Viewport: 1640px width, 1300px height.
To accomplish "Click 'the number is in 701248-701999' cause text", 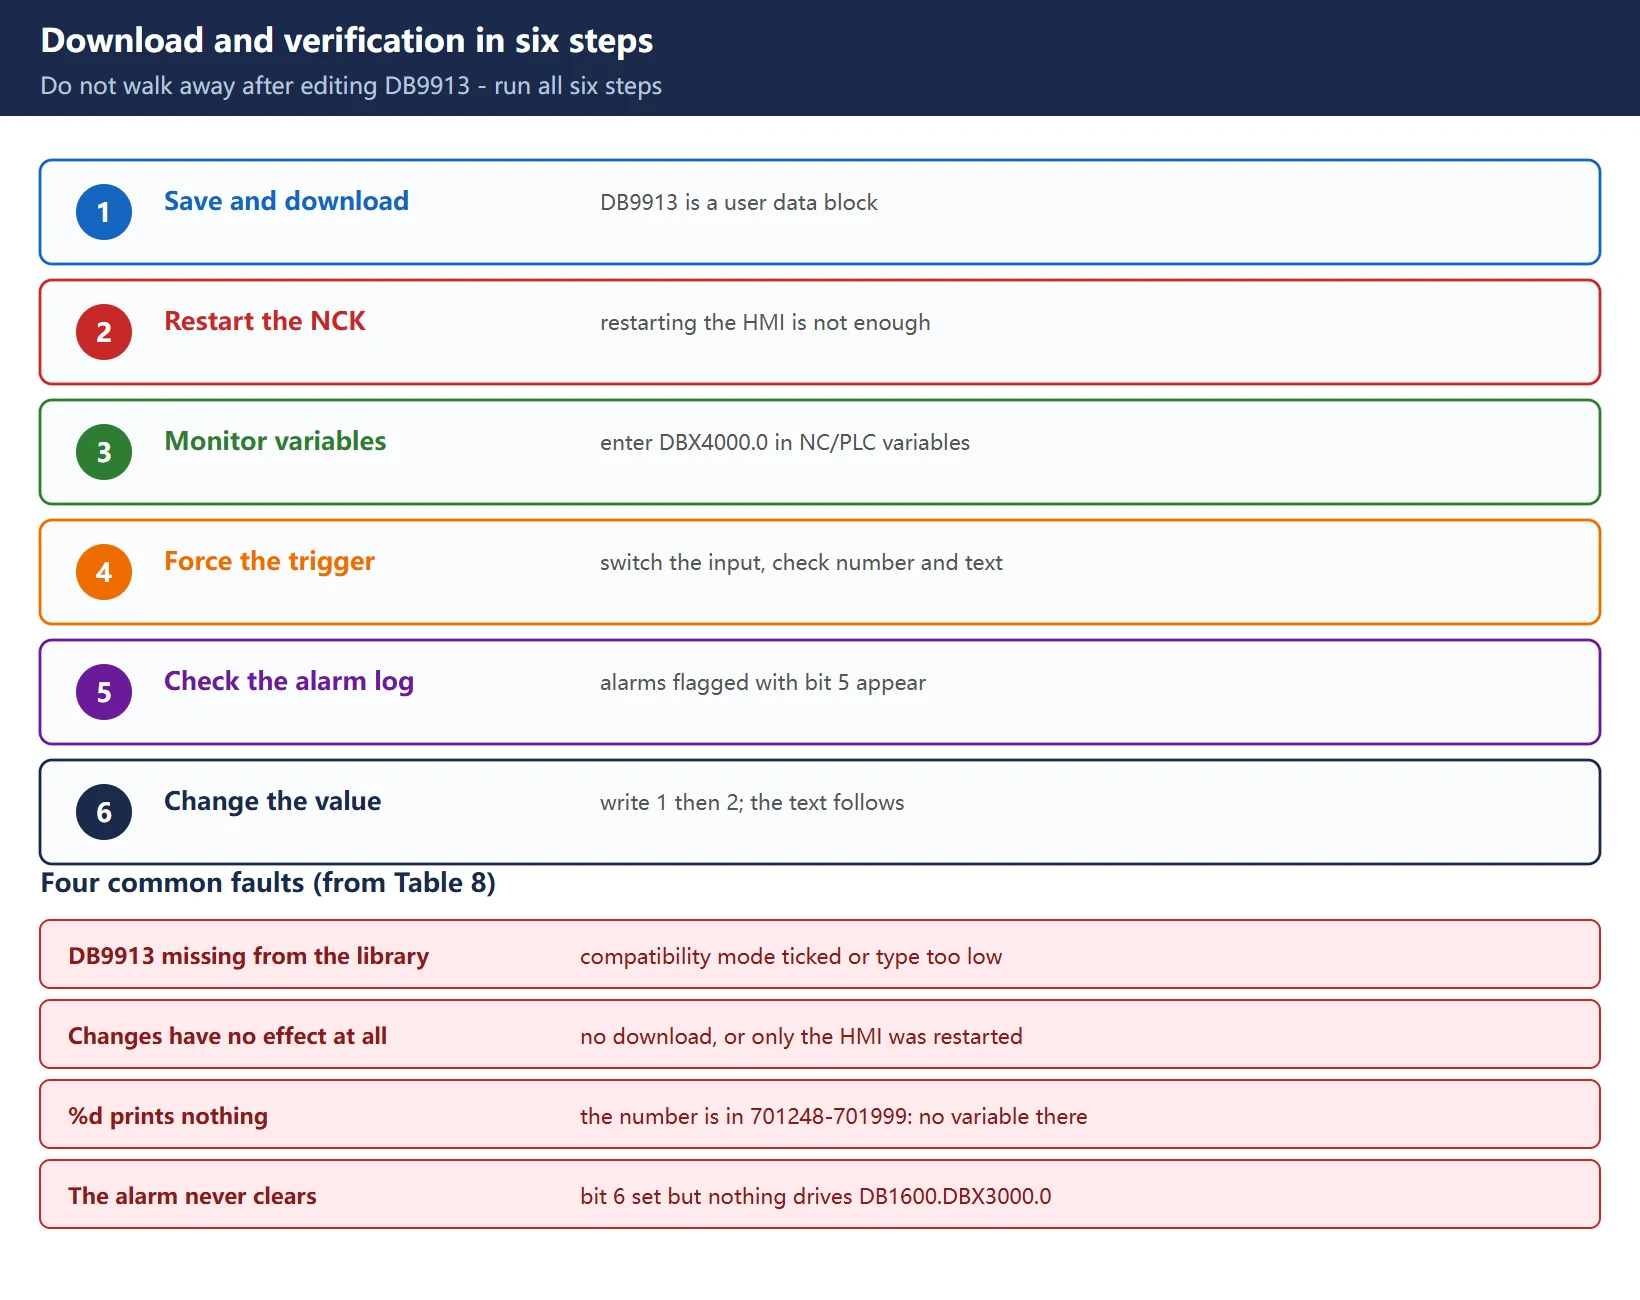I will click(x=833, y=1116).
